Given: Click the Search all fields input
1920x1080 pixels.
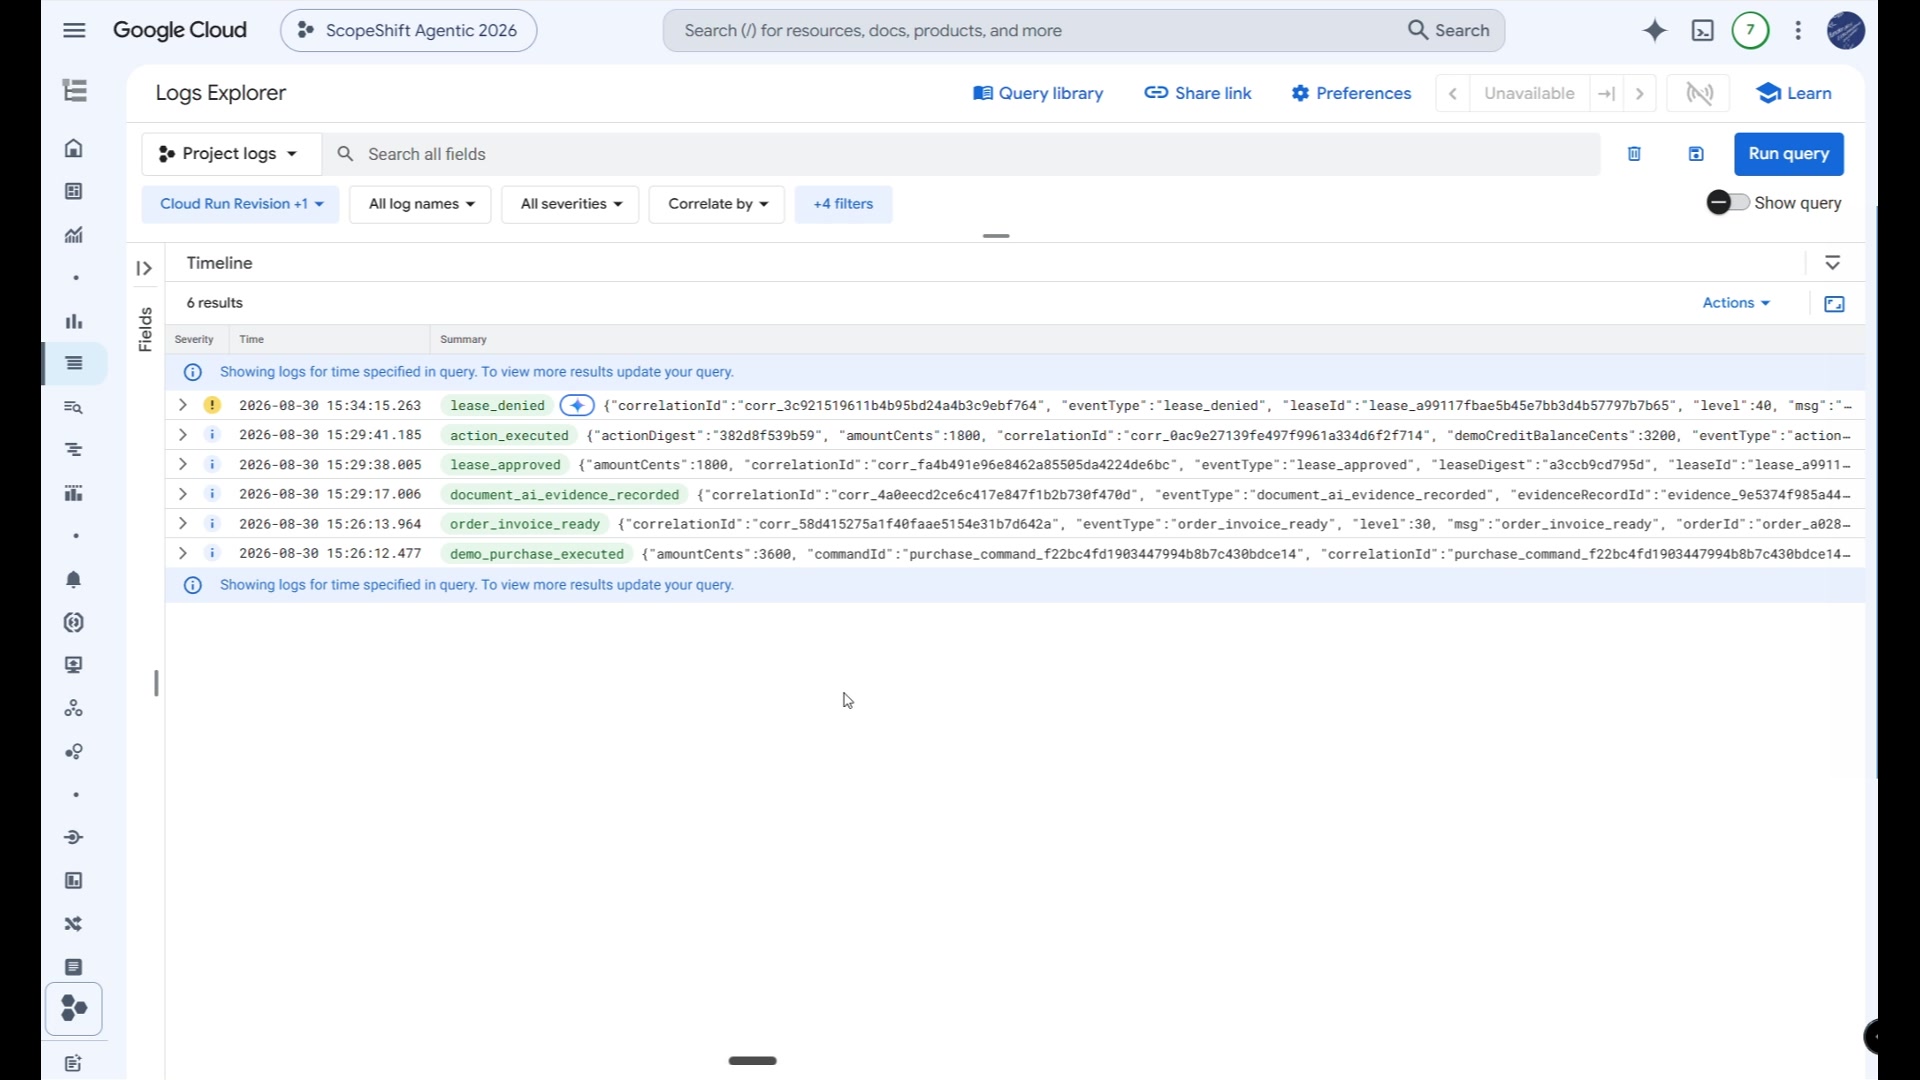Looking at the screenshot, I should coord(960,154).
